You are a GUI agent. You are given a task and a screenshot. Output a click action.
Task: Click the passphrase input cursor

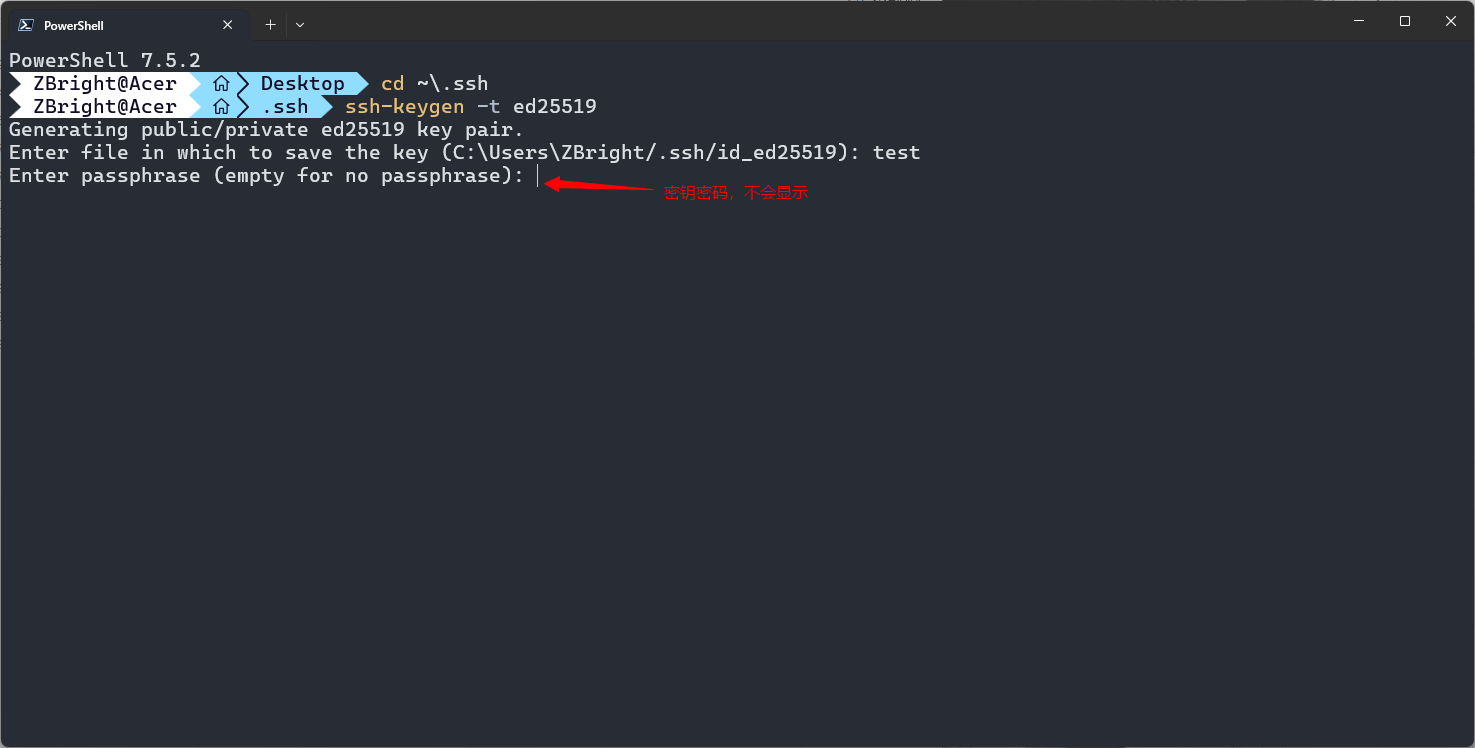click(x=538, y=176)
